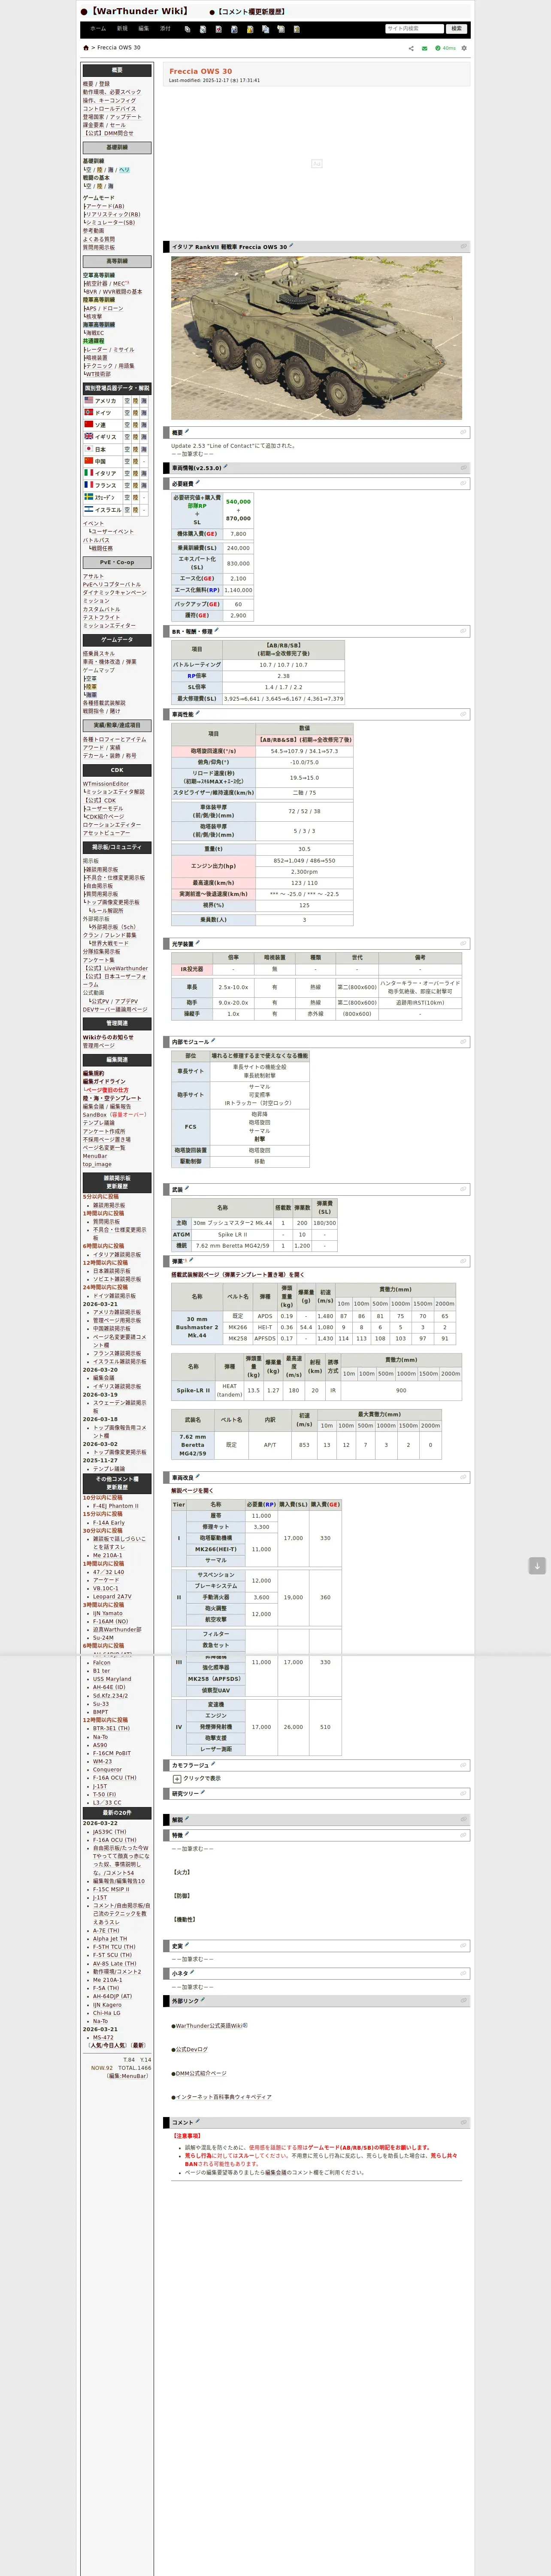Open the 公式Devログ link
Viewport: 551px width, 2576px height.
pos(192,2049)
